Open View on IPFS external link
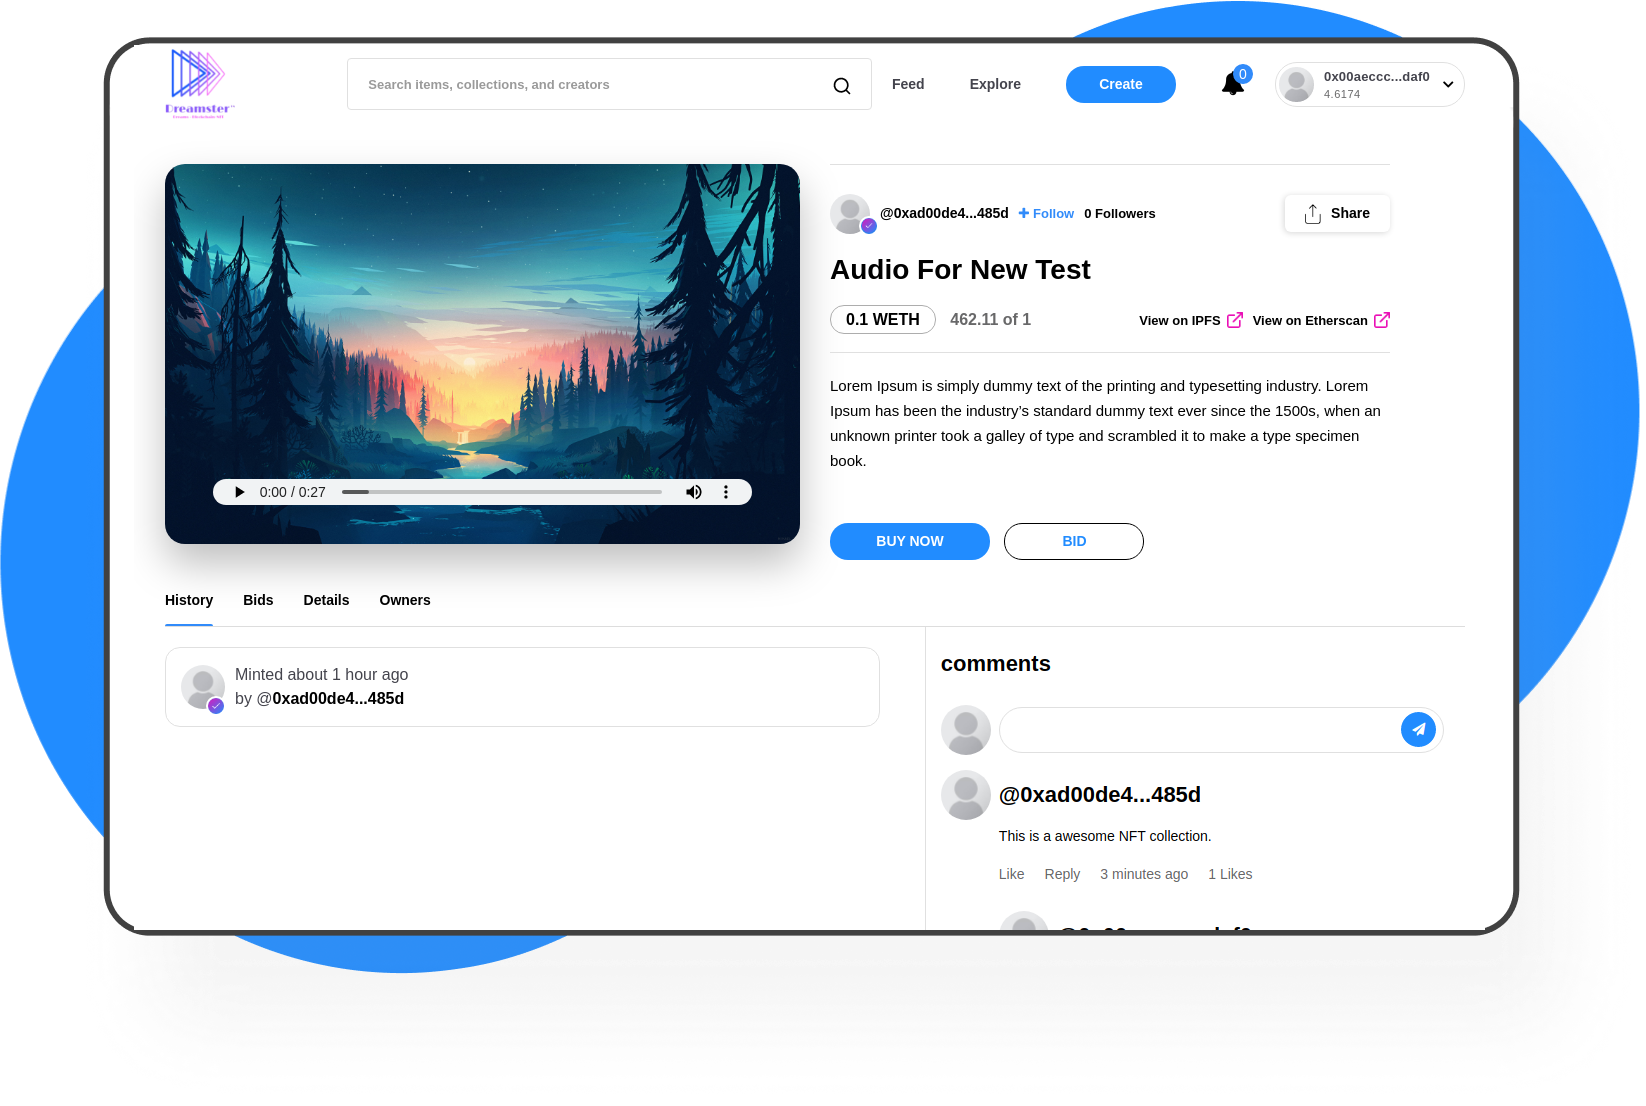This screenshot has height=1106, width=1646. pyautogui.click(x=1190, y=320)
